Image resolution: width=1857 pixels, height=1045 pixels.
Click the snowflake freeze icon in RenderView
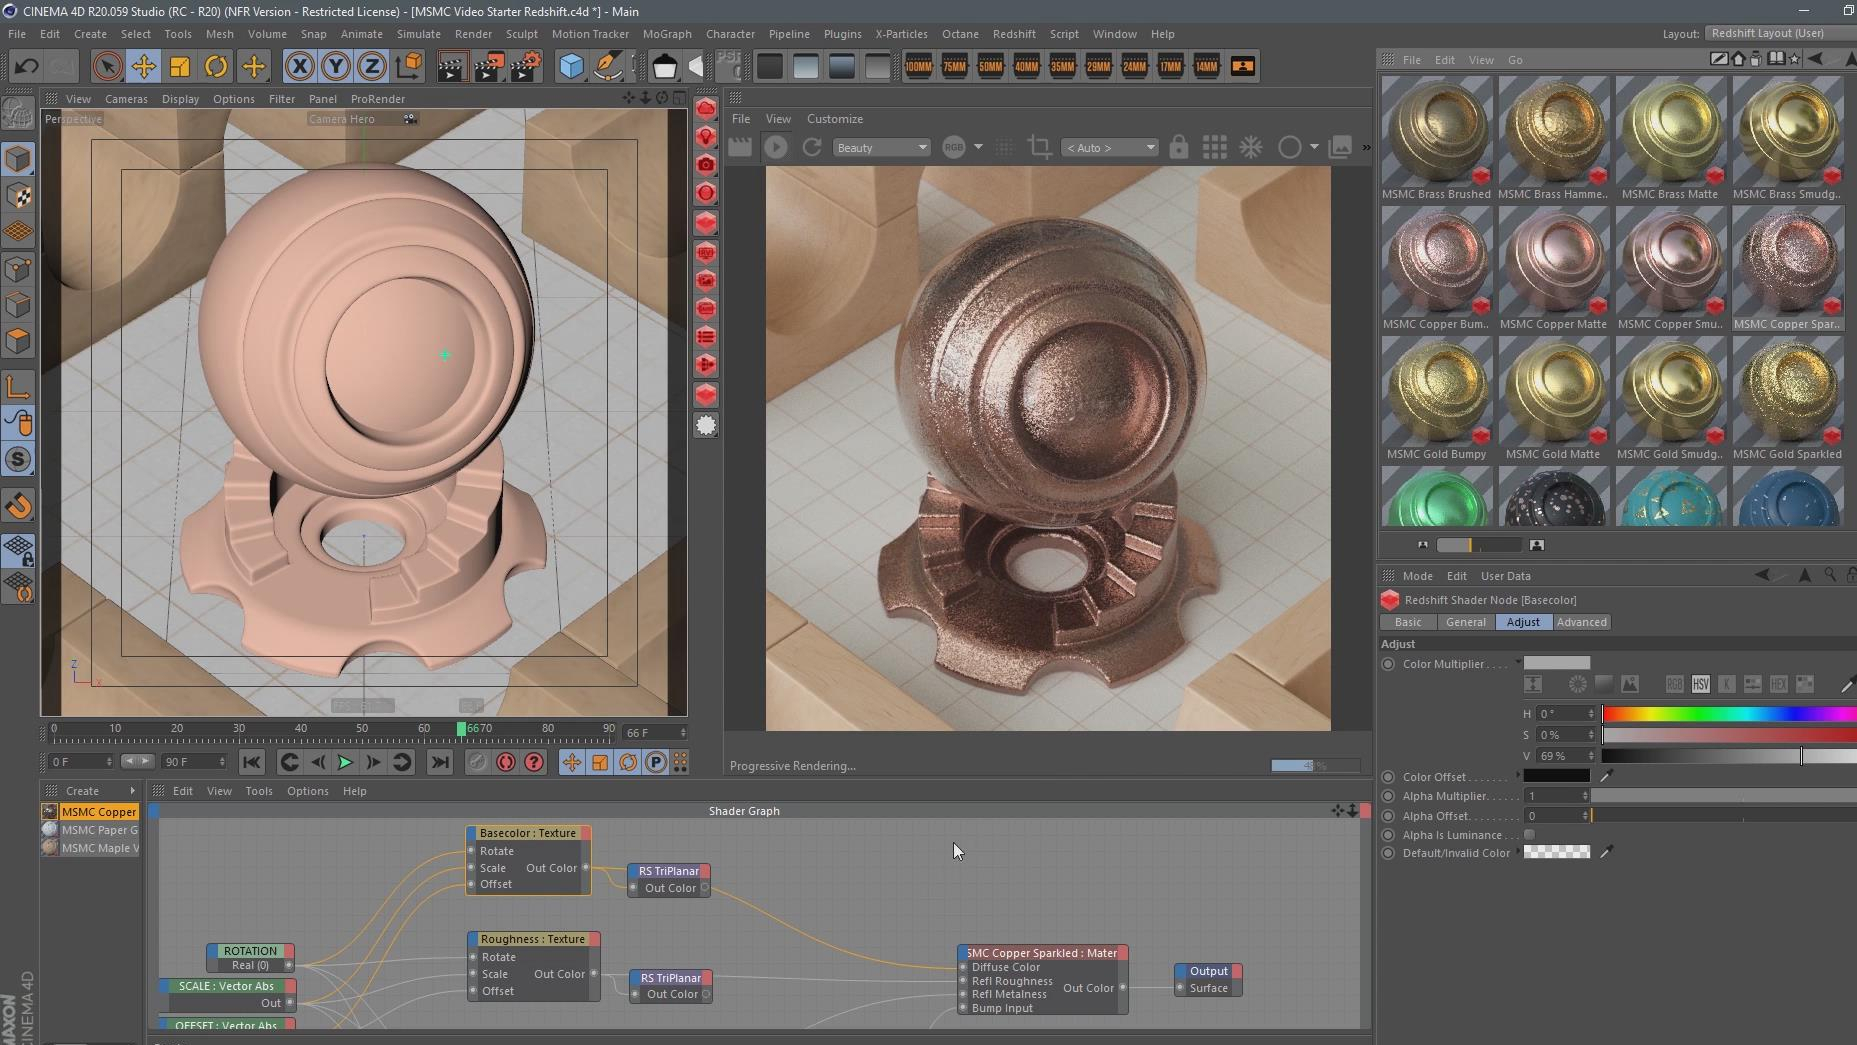point(1250,147)
